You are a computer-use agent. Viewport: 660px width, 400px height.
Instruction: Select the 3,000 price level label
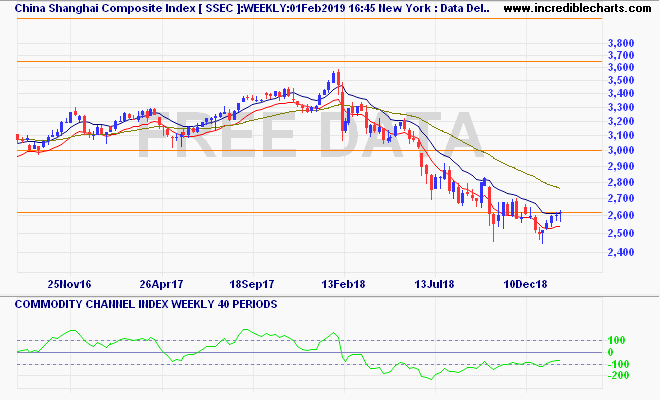point(621,151)
